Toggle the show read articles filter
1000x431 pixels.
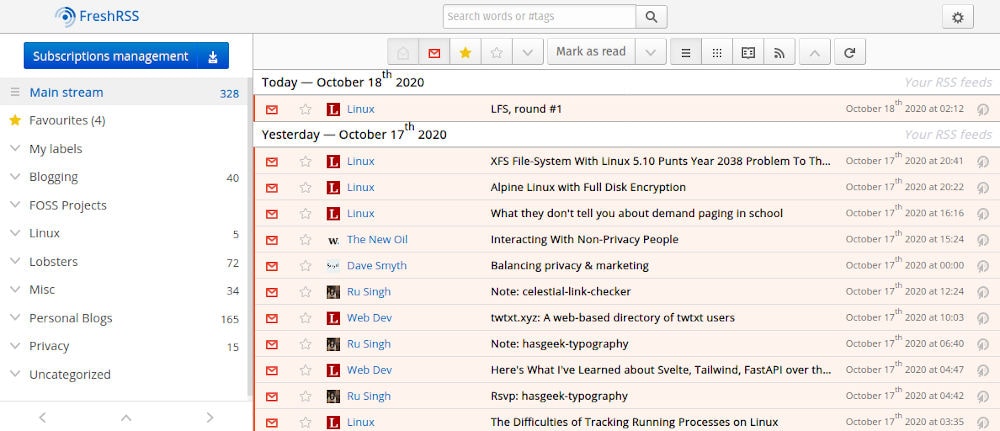(403, 52)
